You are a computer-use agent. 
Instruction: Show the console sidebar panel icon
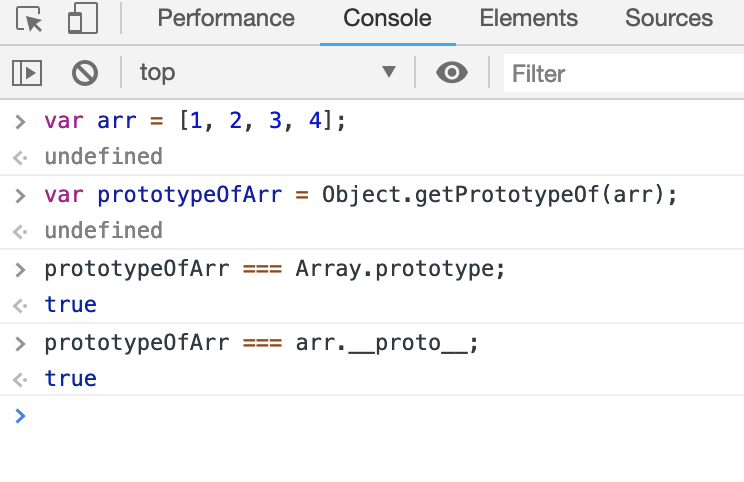(x=27, y=72)
